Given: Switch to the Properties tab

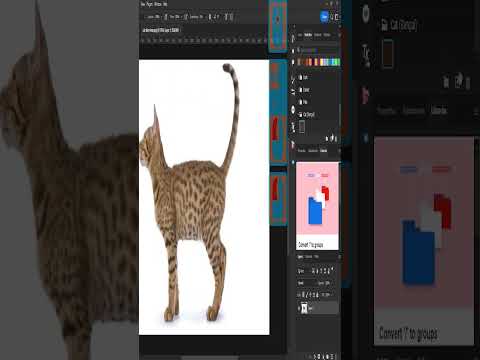Looking at the screenshot, I should 301,151.
